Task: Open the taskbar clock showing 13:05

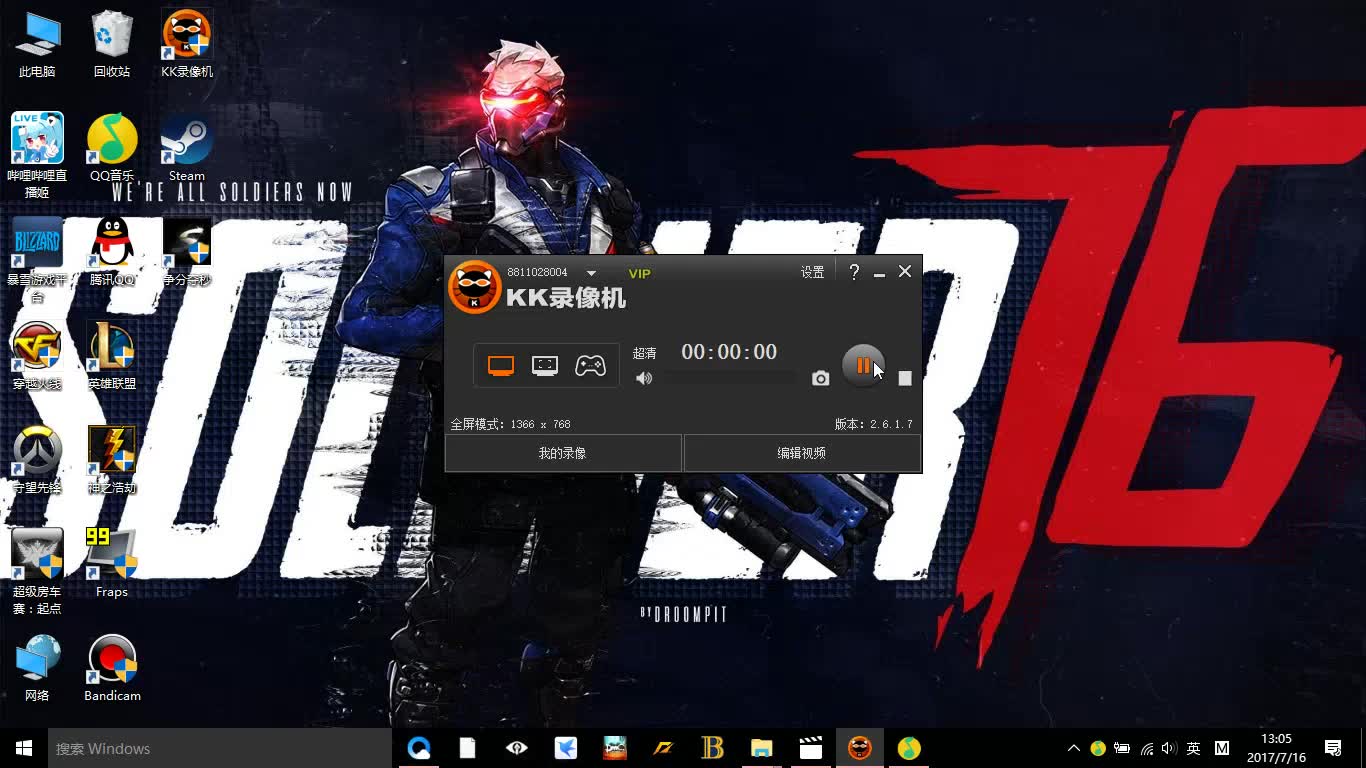Action: (x=1276, y=748)
